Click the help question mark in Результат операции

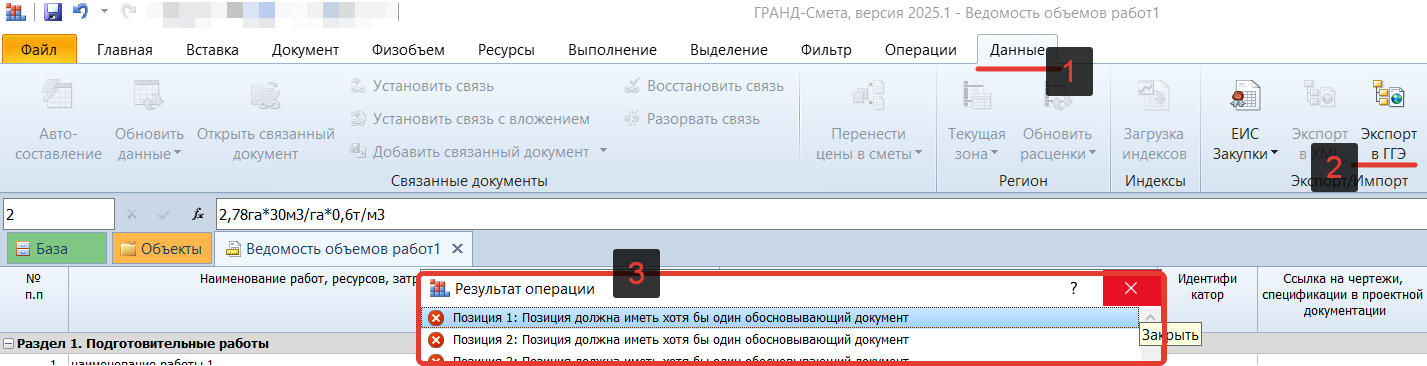point(1073,288)
